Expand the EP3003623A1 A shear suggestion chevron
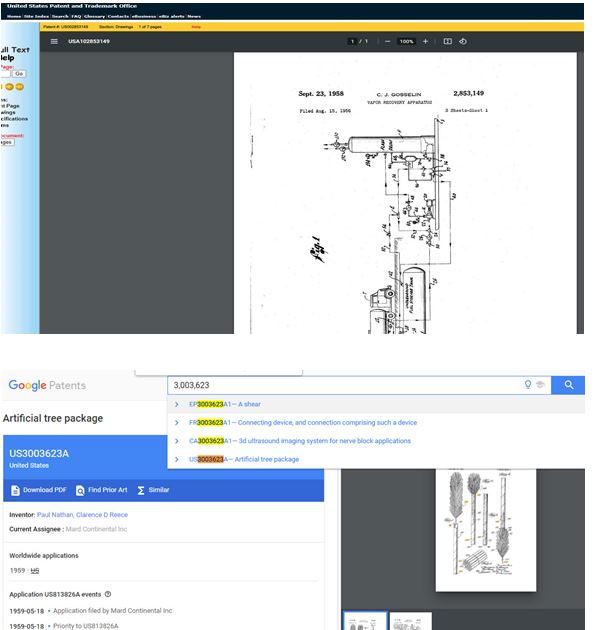Screen dimensions: 600x630 (177, 404)
